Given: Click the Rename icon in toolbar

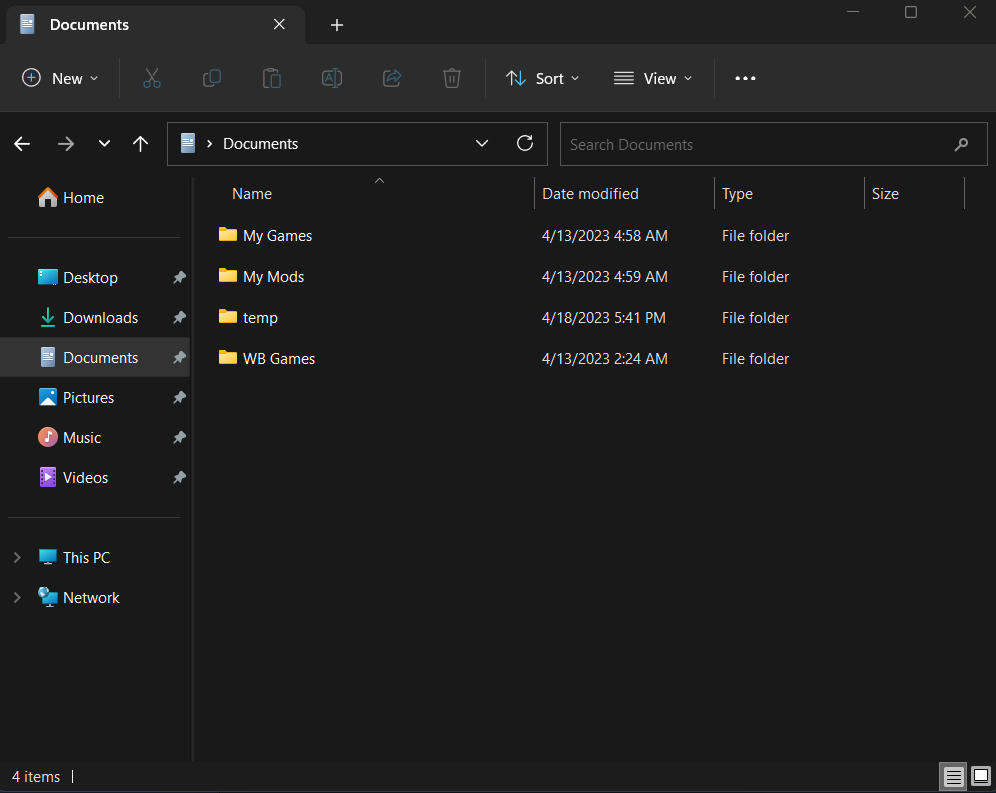Looking at the screenshot, I should coord(332,78).
